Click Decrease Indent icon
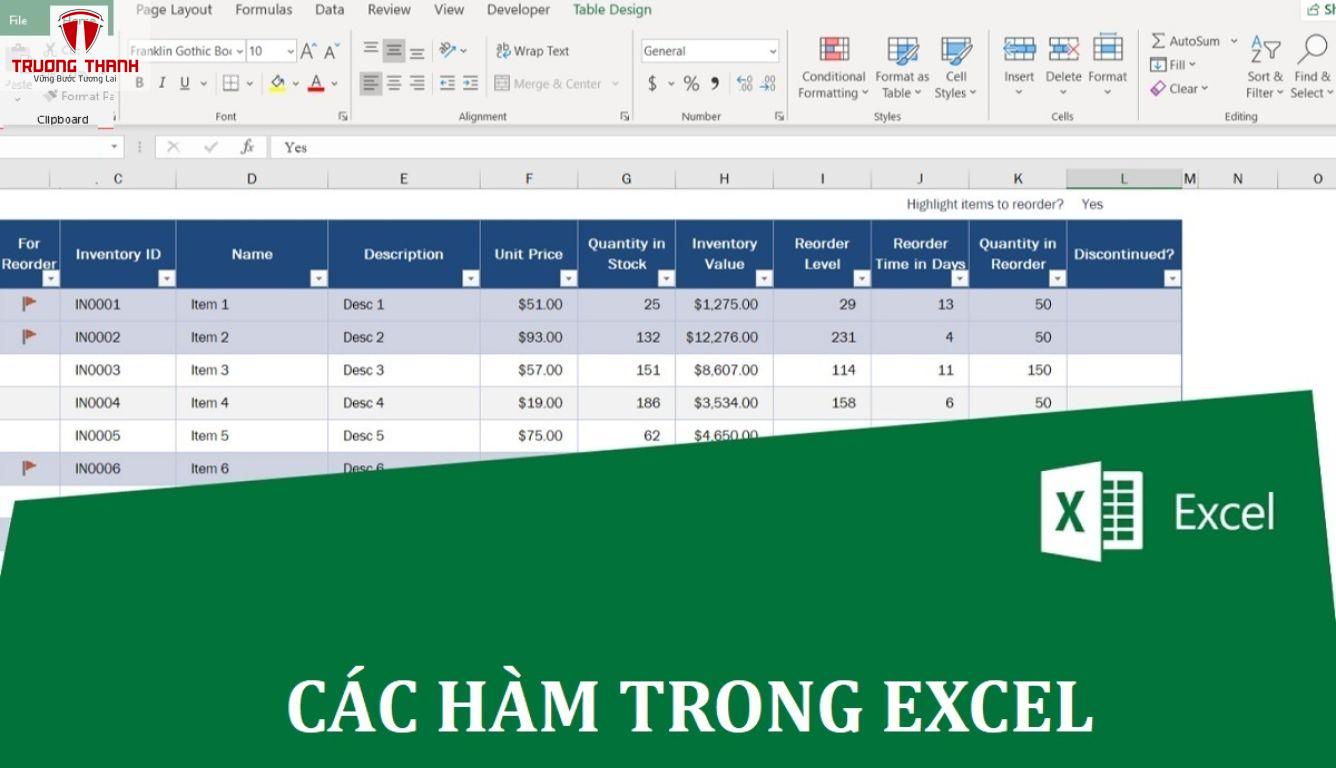The height and width of the screenshot is (768, 1336). pos(447,84)
